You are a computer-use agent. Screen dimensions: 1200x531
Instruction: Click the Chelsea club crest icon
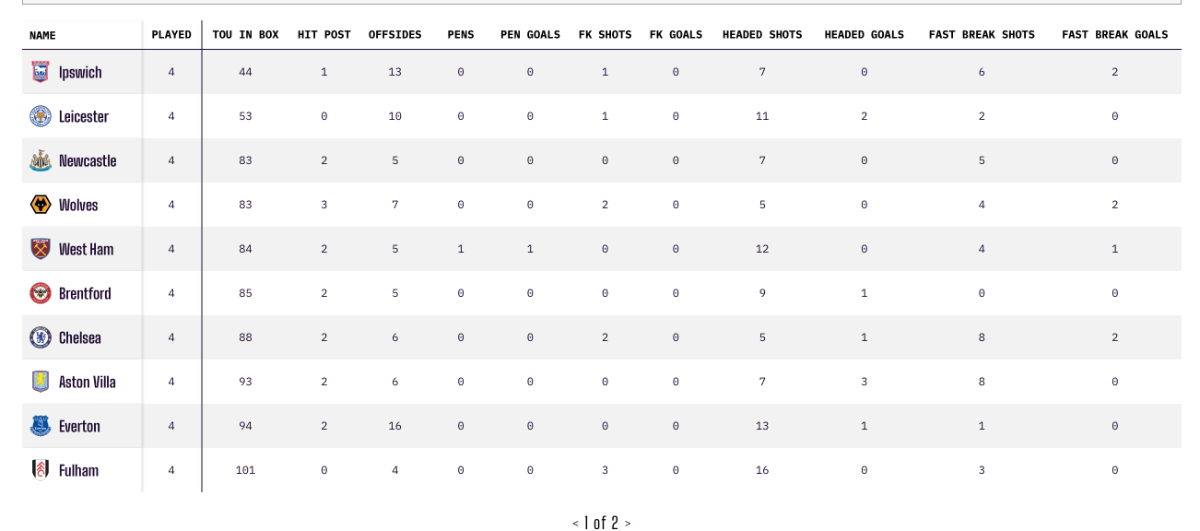40,337
